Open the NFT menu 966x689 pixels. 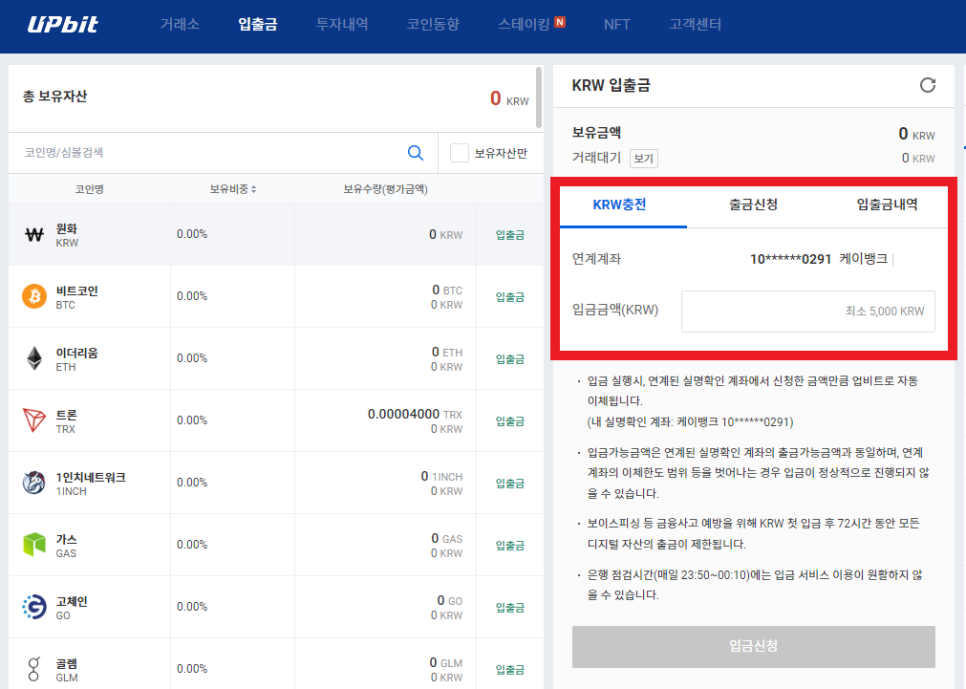tap(617, 25)
